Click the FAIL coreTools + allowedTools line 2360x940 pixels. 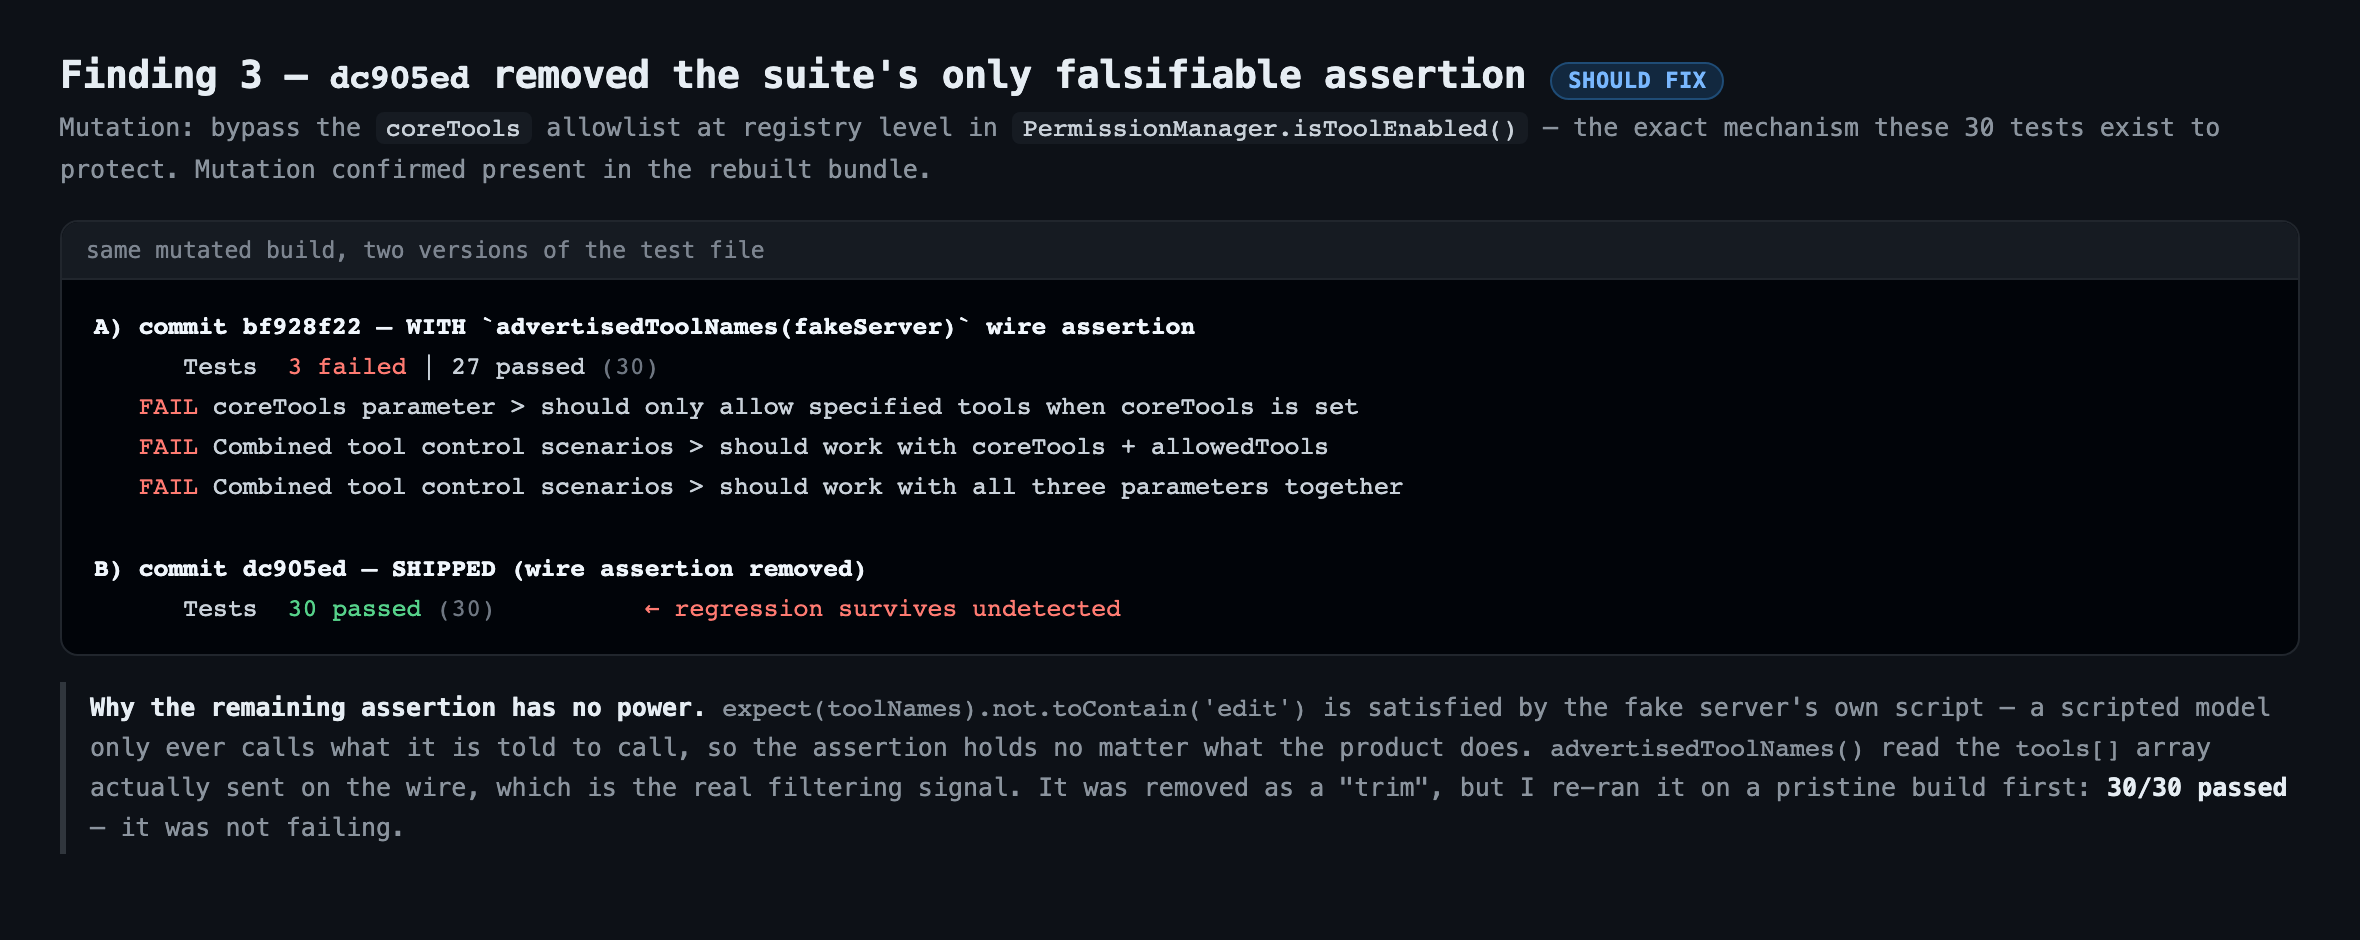pyautogui.click(x=733, y=447)
